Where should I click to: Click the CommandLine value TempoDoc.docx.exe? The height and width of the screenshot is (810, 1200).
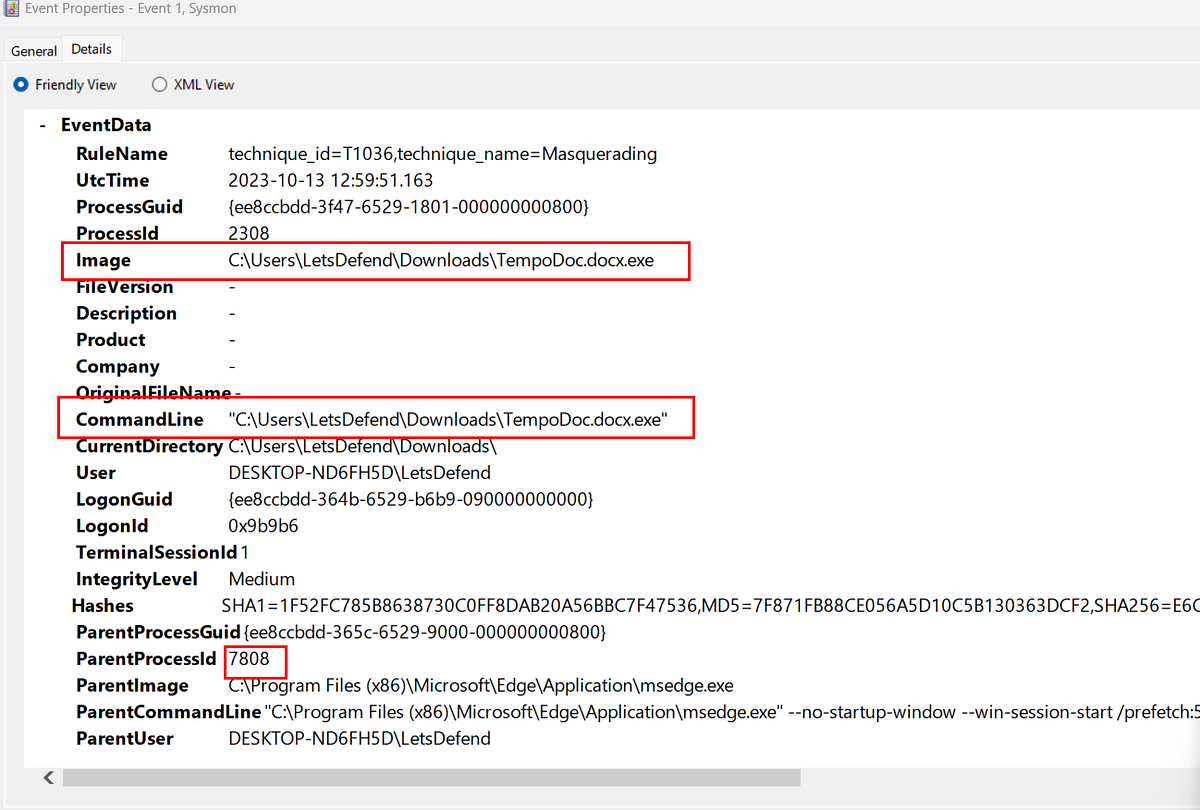pos(447,418)
